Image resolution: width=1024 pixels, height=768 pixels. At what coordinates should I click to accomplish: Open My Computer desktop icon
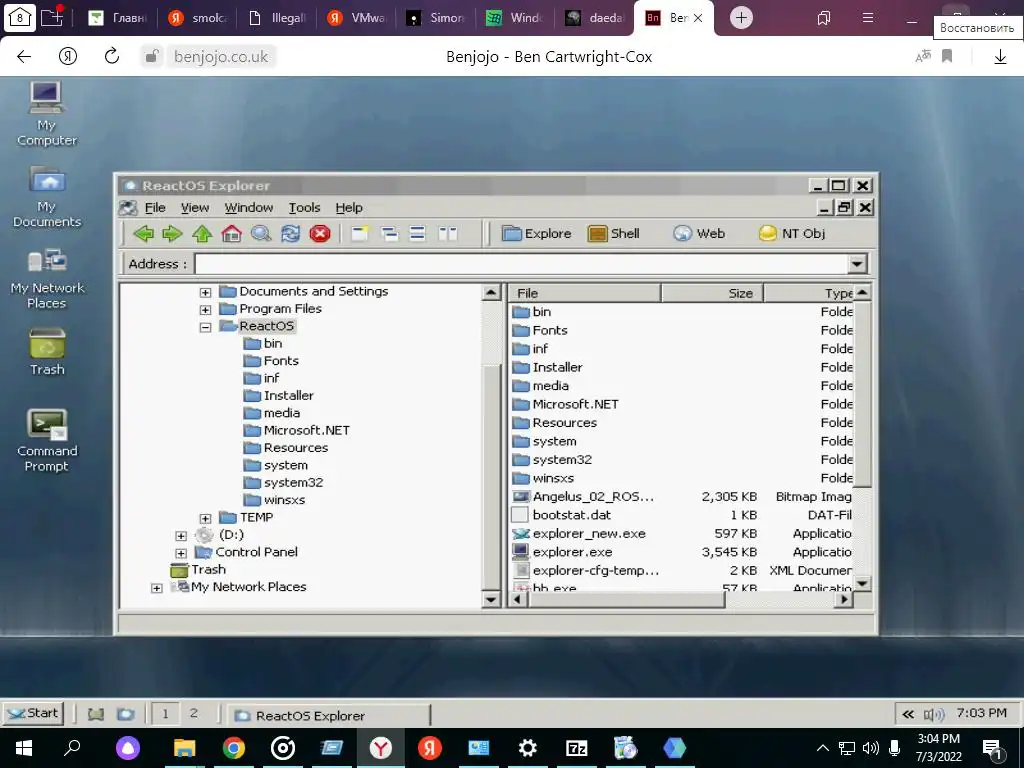pos(46,114)
